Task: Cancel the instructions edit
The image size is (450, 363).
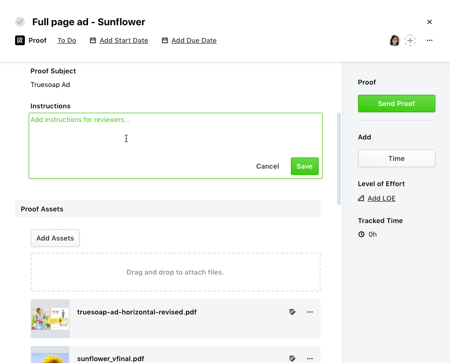Action: point(267,166)
